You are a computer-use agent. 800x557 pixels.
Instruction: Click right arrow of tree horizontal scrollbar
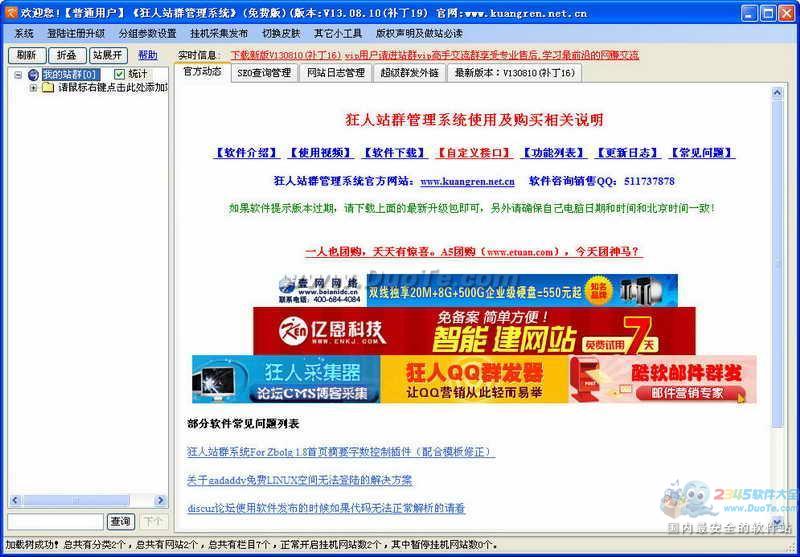tap(160, 500)
